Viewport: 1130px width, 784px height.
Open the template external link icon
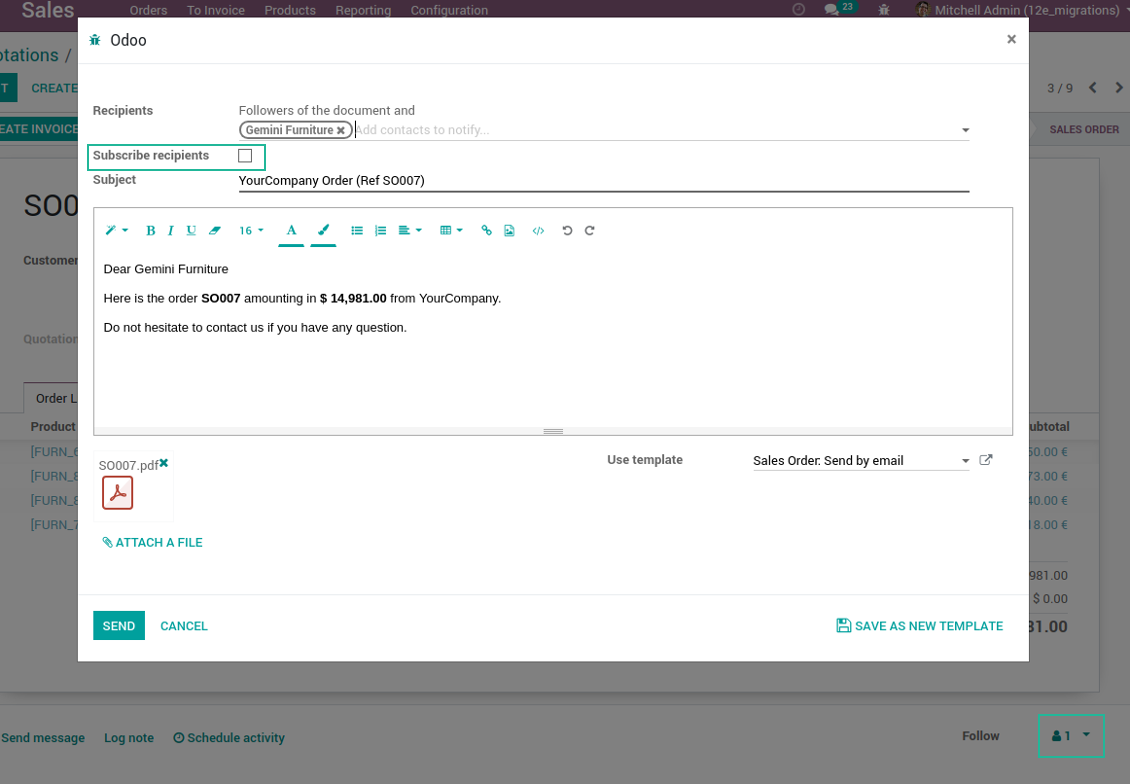986,460
